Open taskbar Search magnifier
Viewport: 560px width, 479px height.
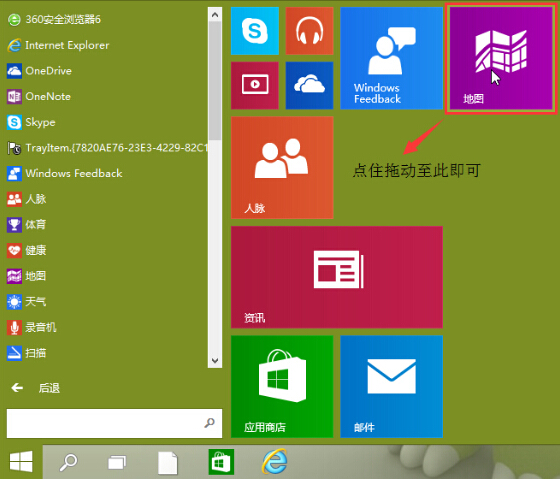pyautogui.click(x=68, y=462)
